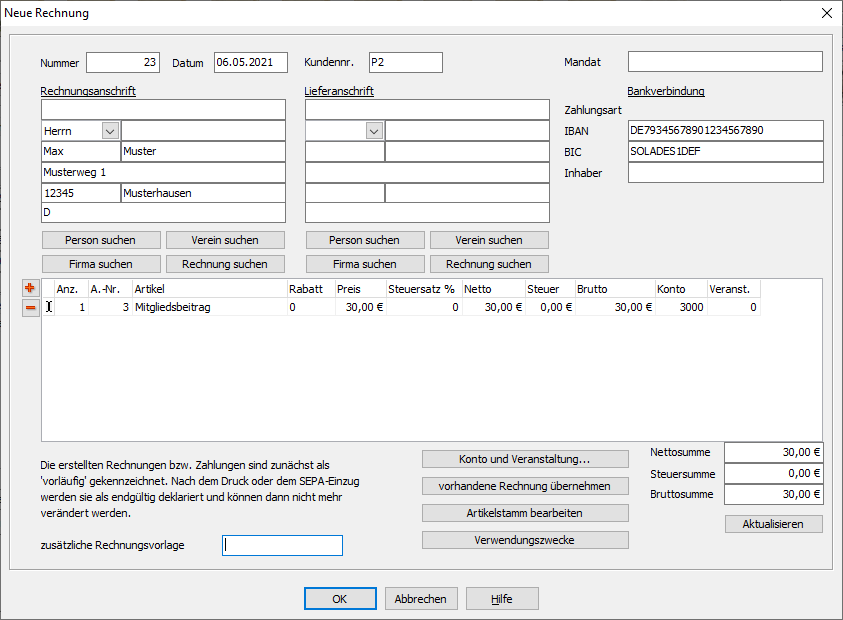Click Aktualisieren to refresh totals
Viewport: 843px width, 620px height.
coord(774,524)
